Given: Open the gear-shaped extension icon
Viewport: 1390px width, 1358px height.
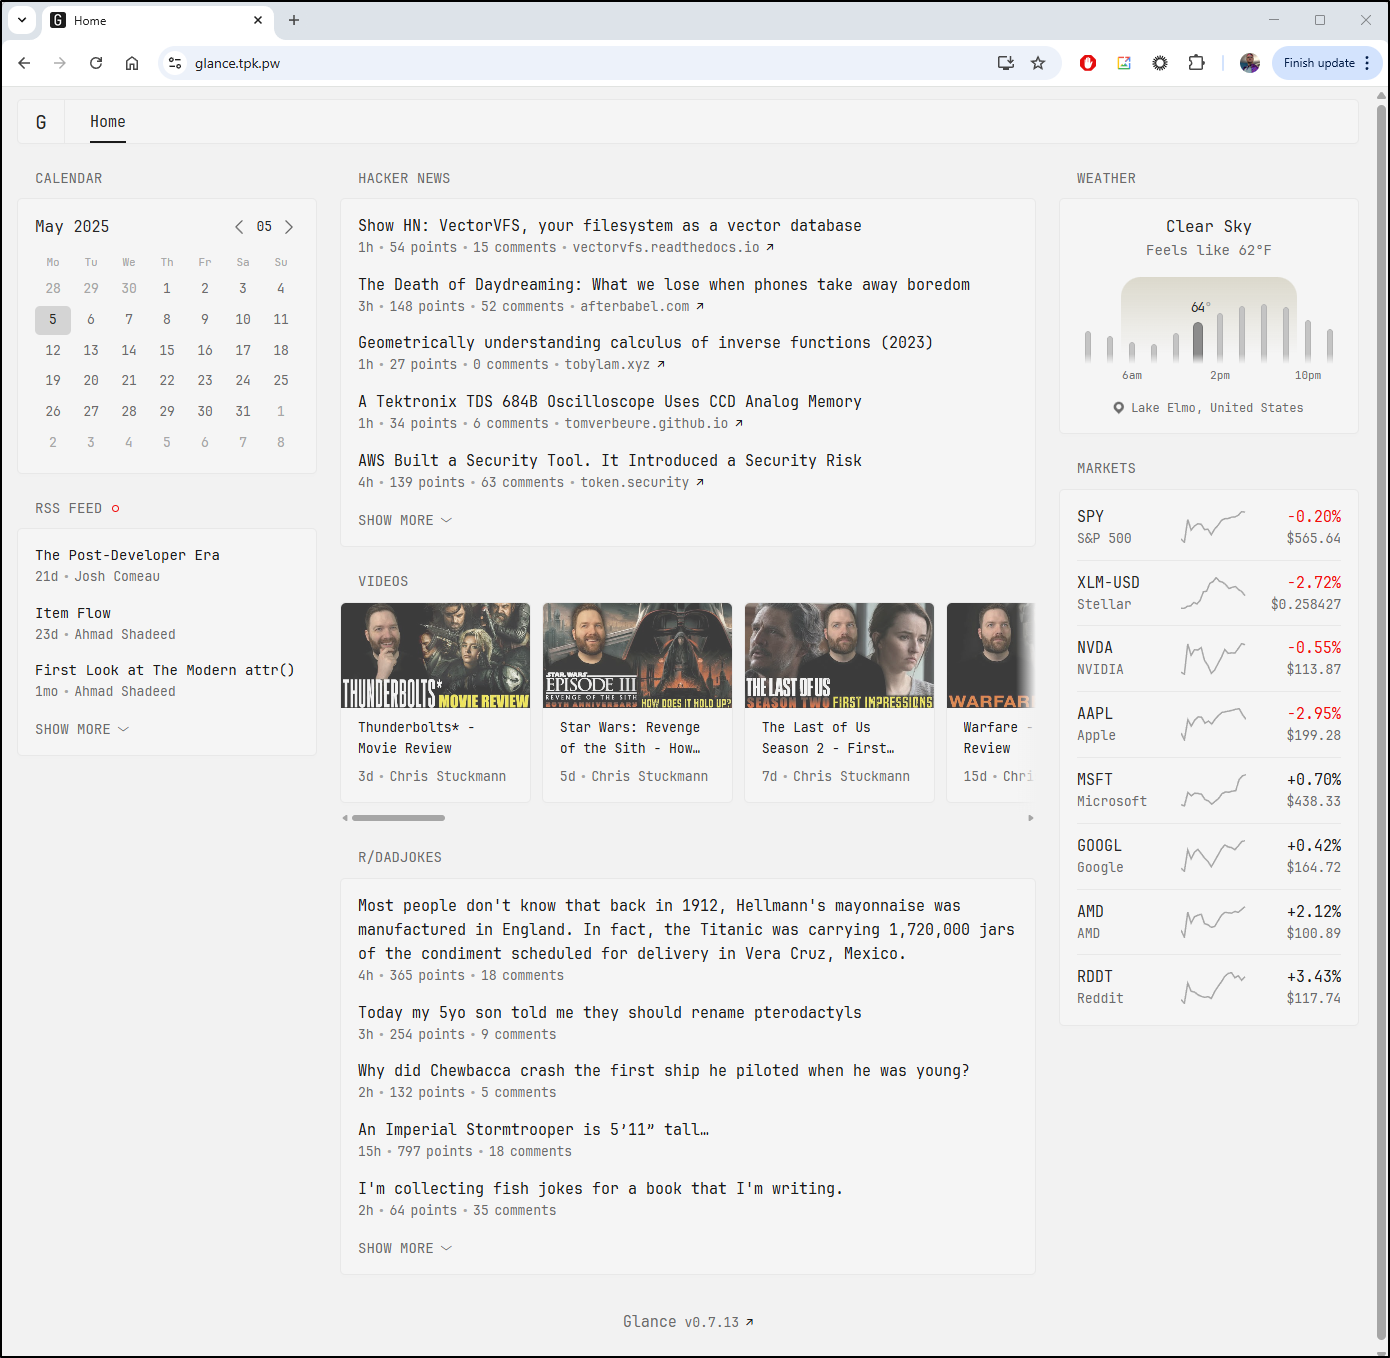Looking at the screenshot, I should click(1160, 63).
